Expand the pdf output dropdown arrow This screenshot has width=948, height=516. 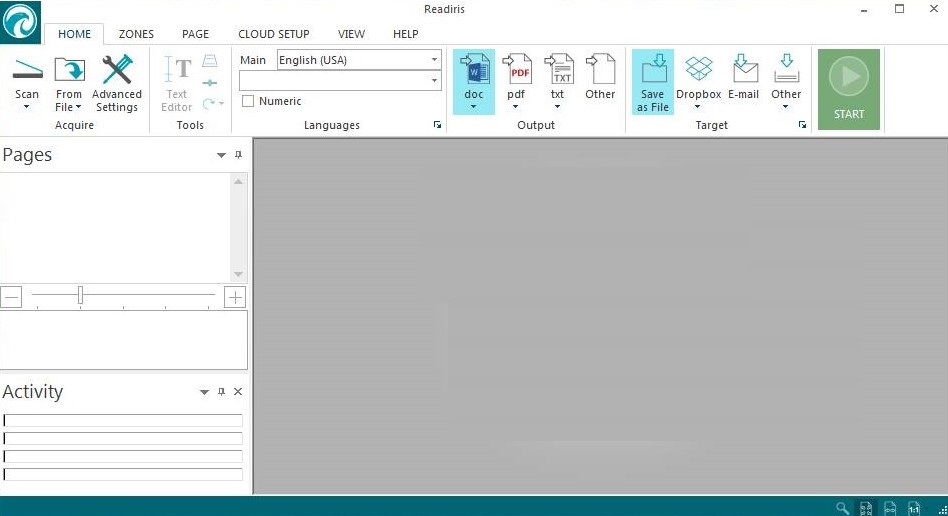(516, 107)
